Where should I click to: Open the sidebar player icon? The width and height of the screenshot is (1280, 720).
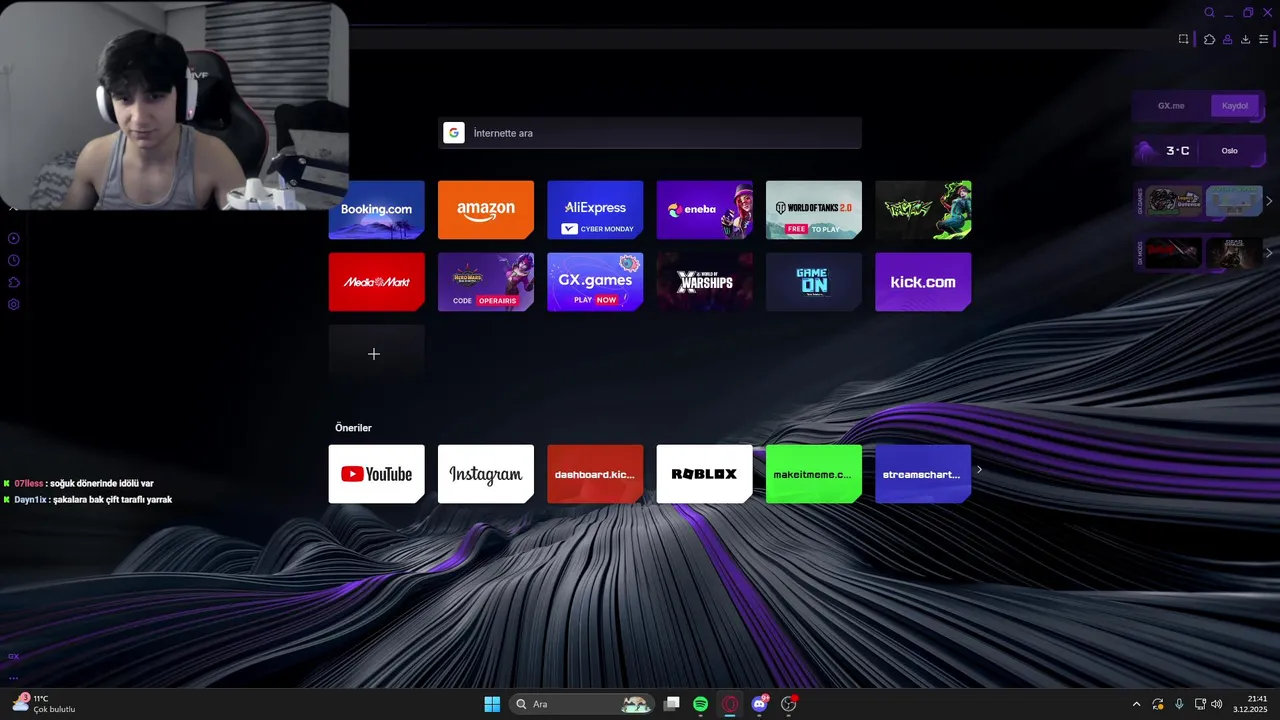click(x=14, y=238)
